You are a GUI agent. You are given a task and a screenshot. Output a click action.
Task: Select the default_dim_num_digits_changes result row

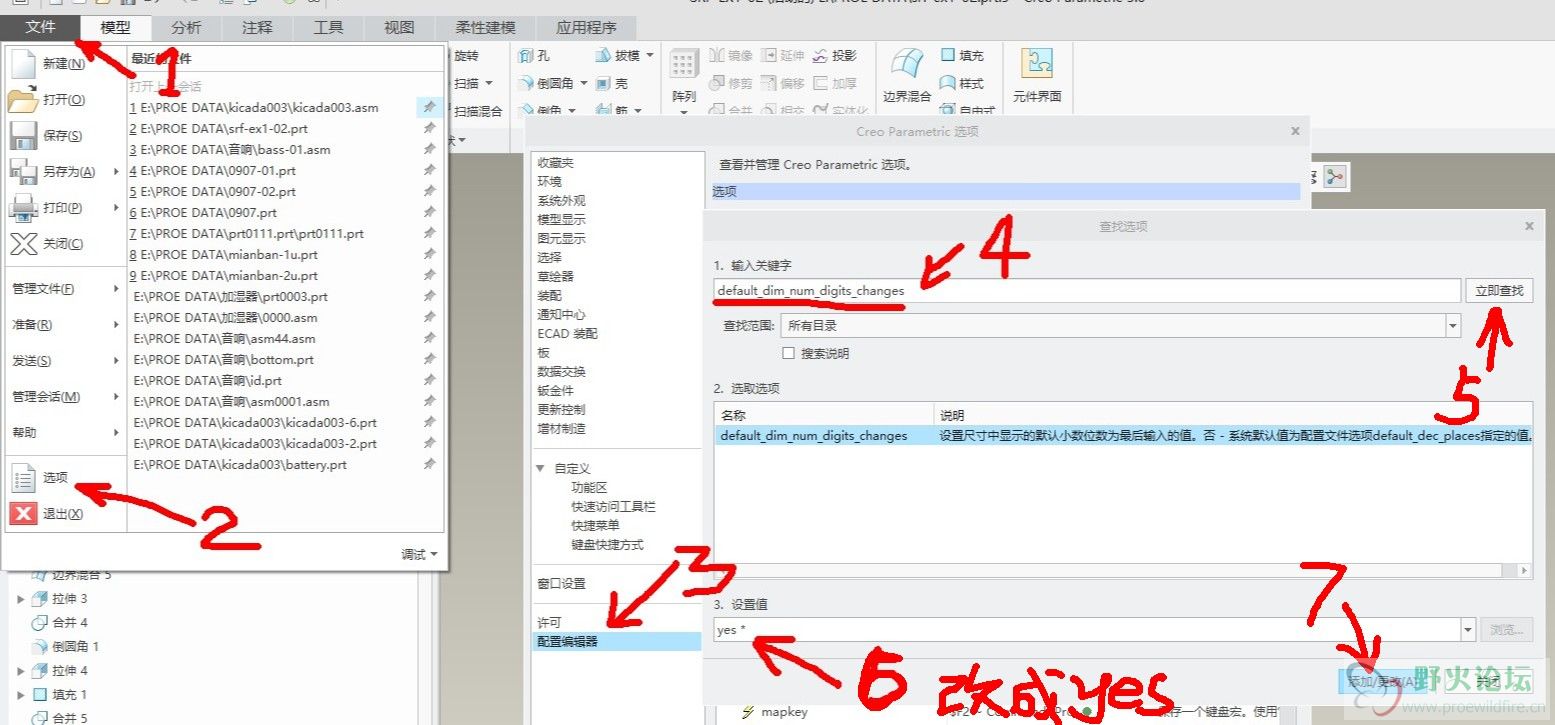click(1124, 435)
